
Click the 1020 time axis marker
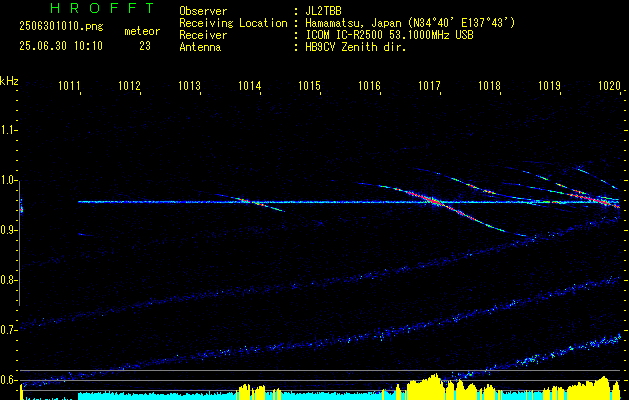coord(610,86)
